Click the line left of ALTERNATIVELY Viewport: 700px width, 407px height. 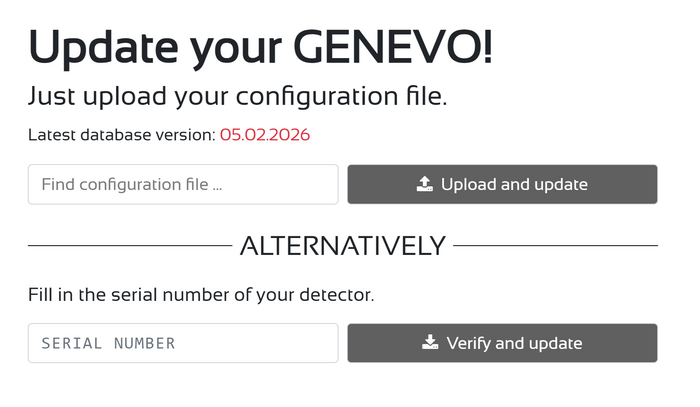129,246
